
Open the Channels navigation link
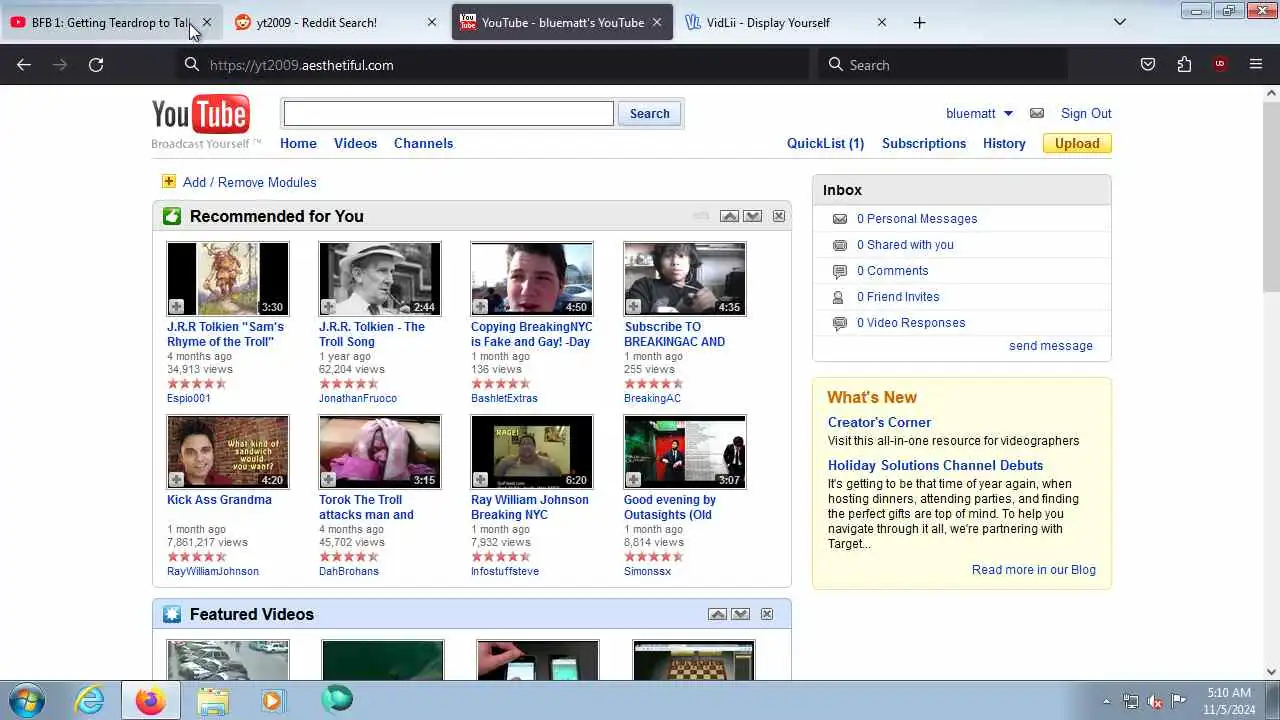point(423,143)
